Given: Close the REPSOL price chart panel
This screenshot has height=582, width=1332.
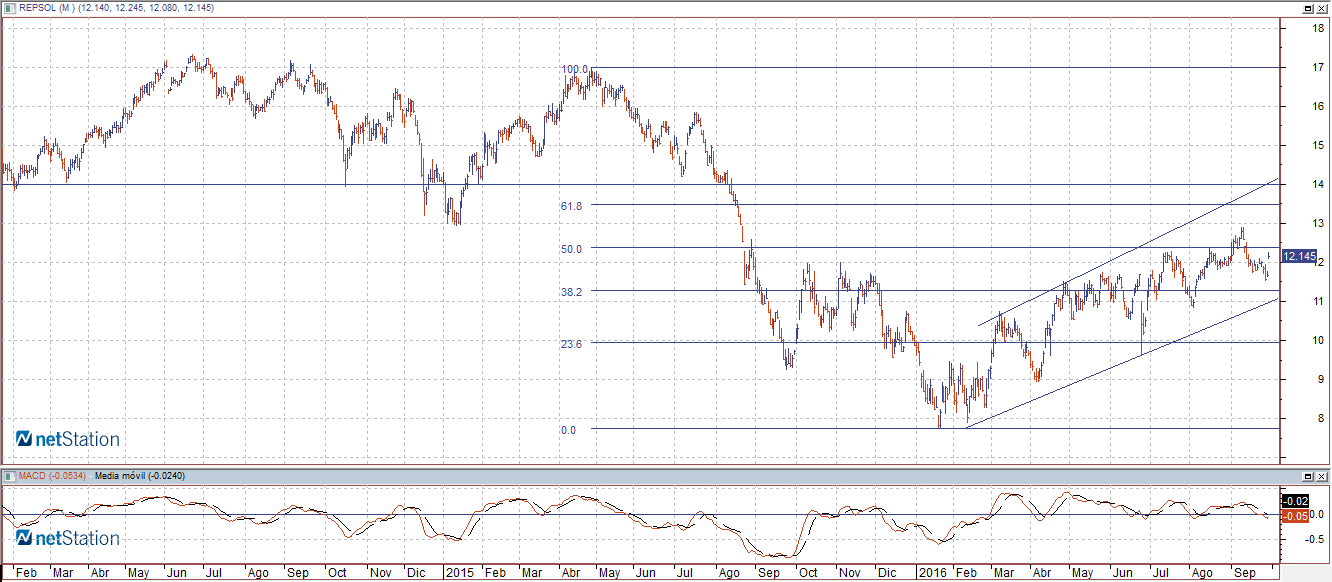Looking at the screenshot, I should 1321,9.
